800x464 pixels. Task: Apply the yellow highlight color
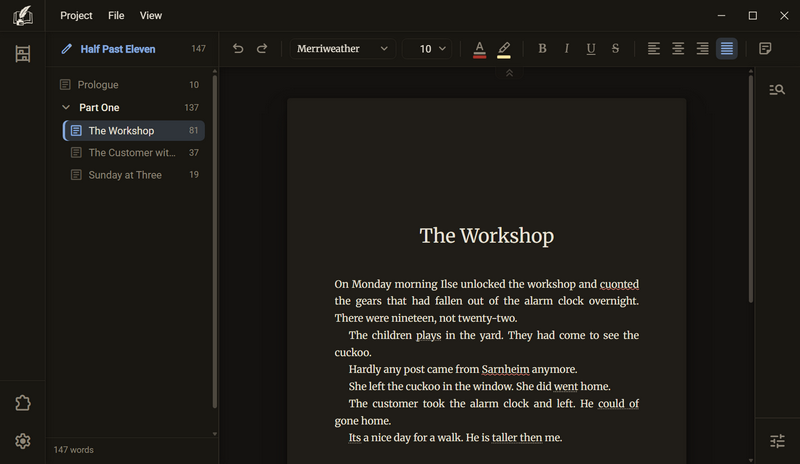tap(504, 50)
